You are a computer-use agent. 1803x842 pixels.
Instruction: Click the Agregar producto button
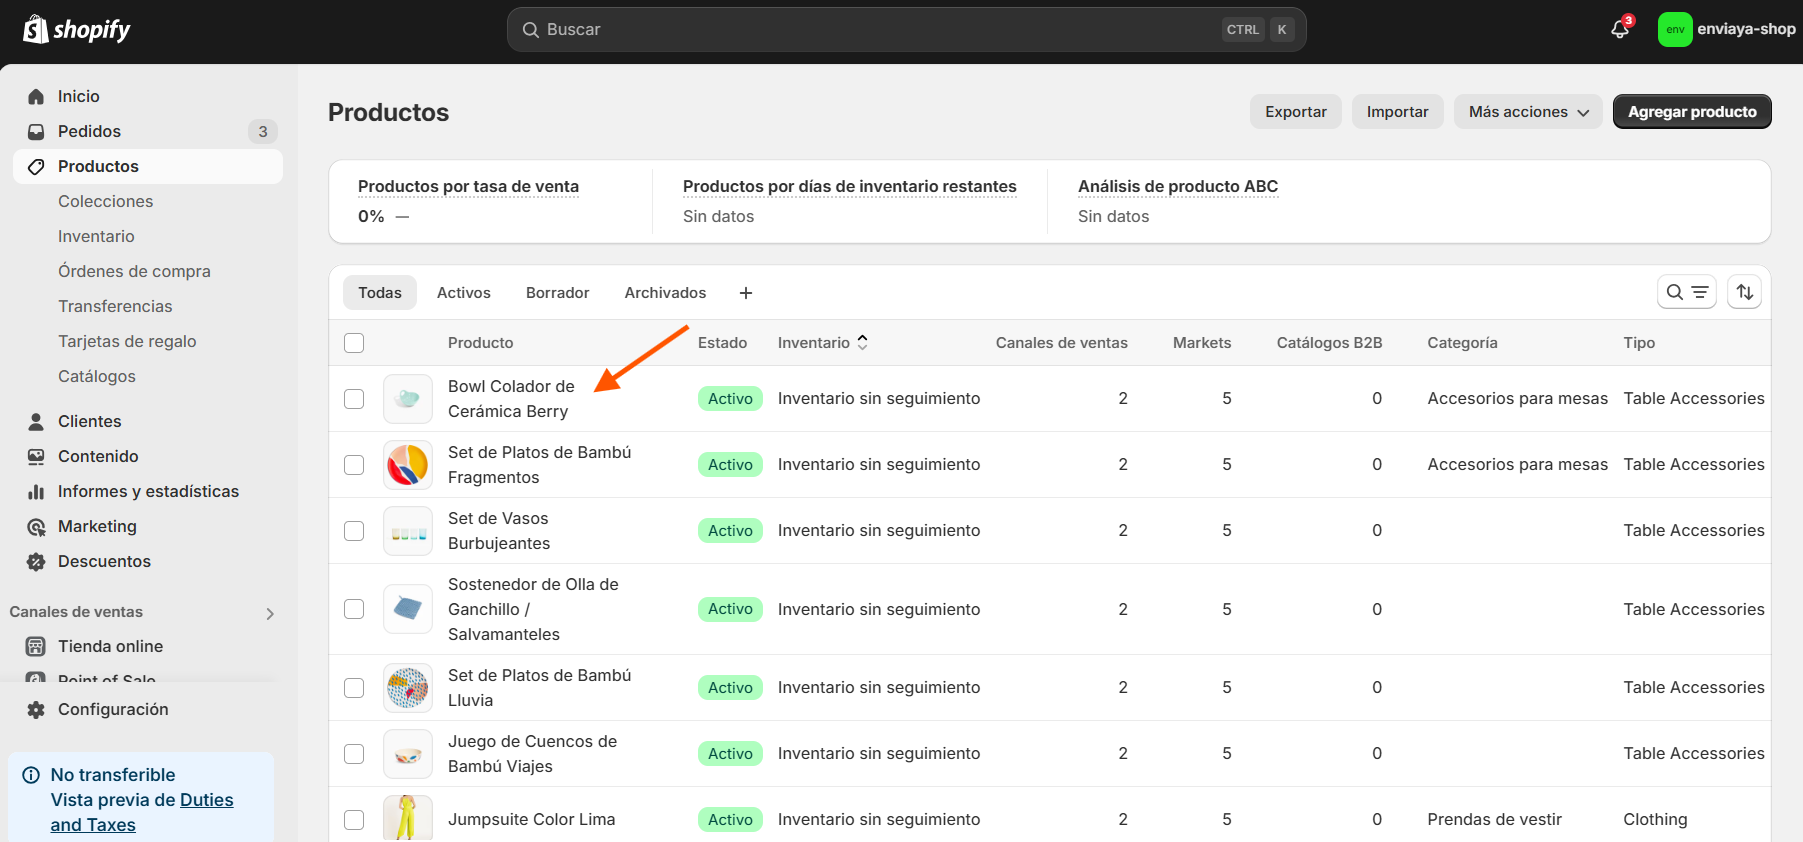click(1692, 112)
